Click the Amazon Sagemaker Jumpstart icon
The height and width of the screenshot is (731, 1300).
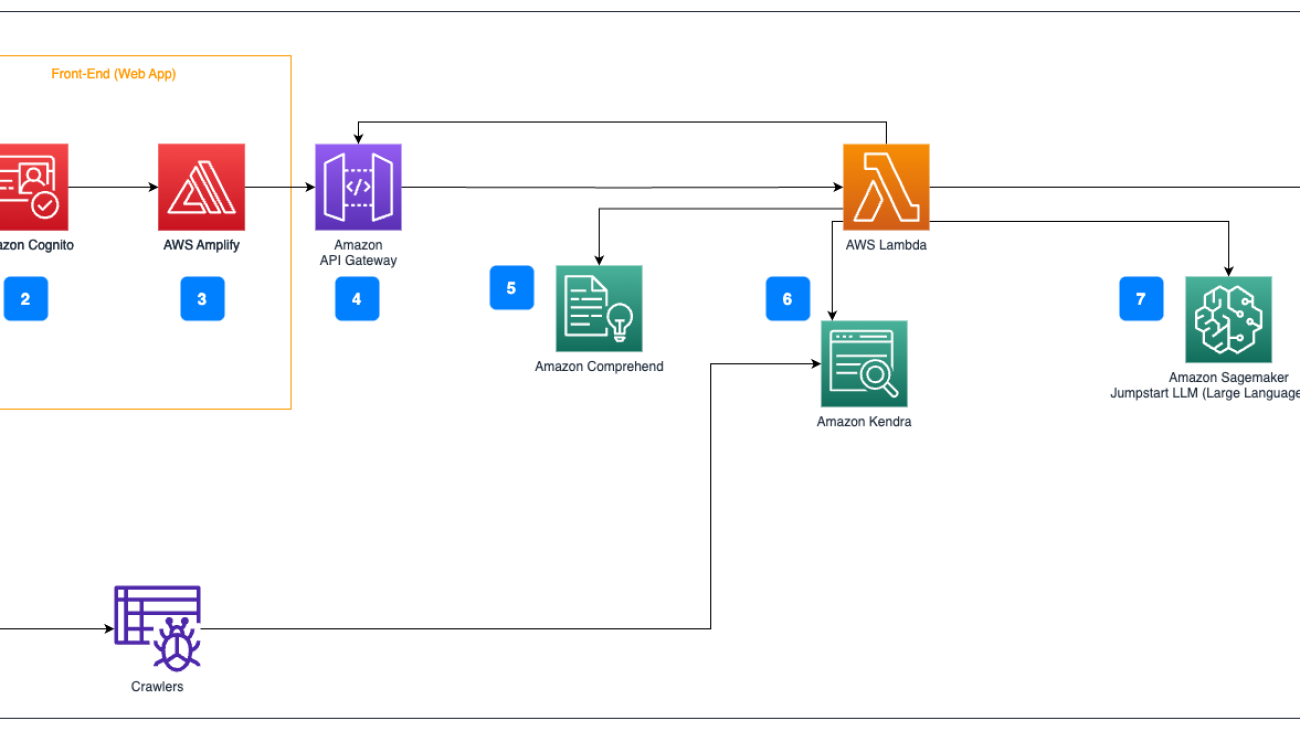(1228, 320)
